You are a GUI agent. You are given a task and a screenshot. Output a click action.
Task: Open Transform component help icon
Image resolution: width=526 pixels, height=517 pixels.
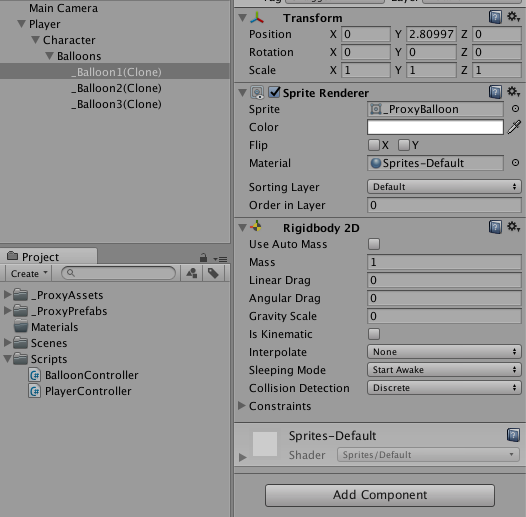coord(495,17)
